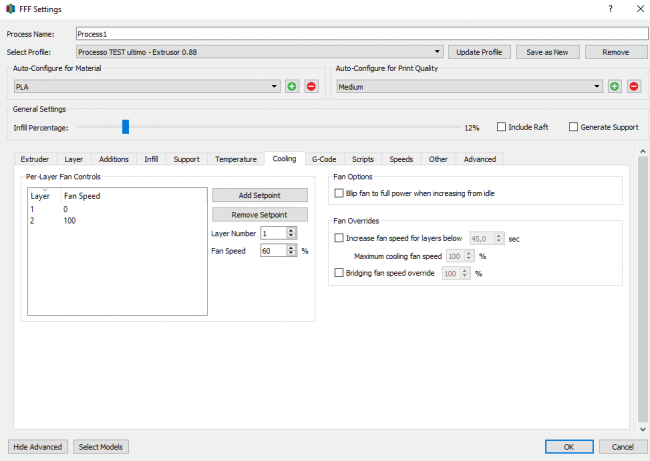Open the Medium print quality dropdown

point(597,87)
